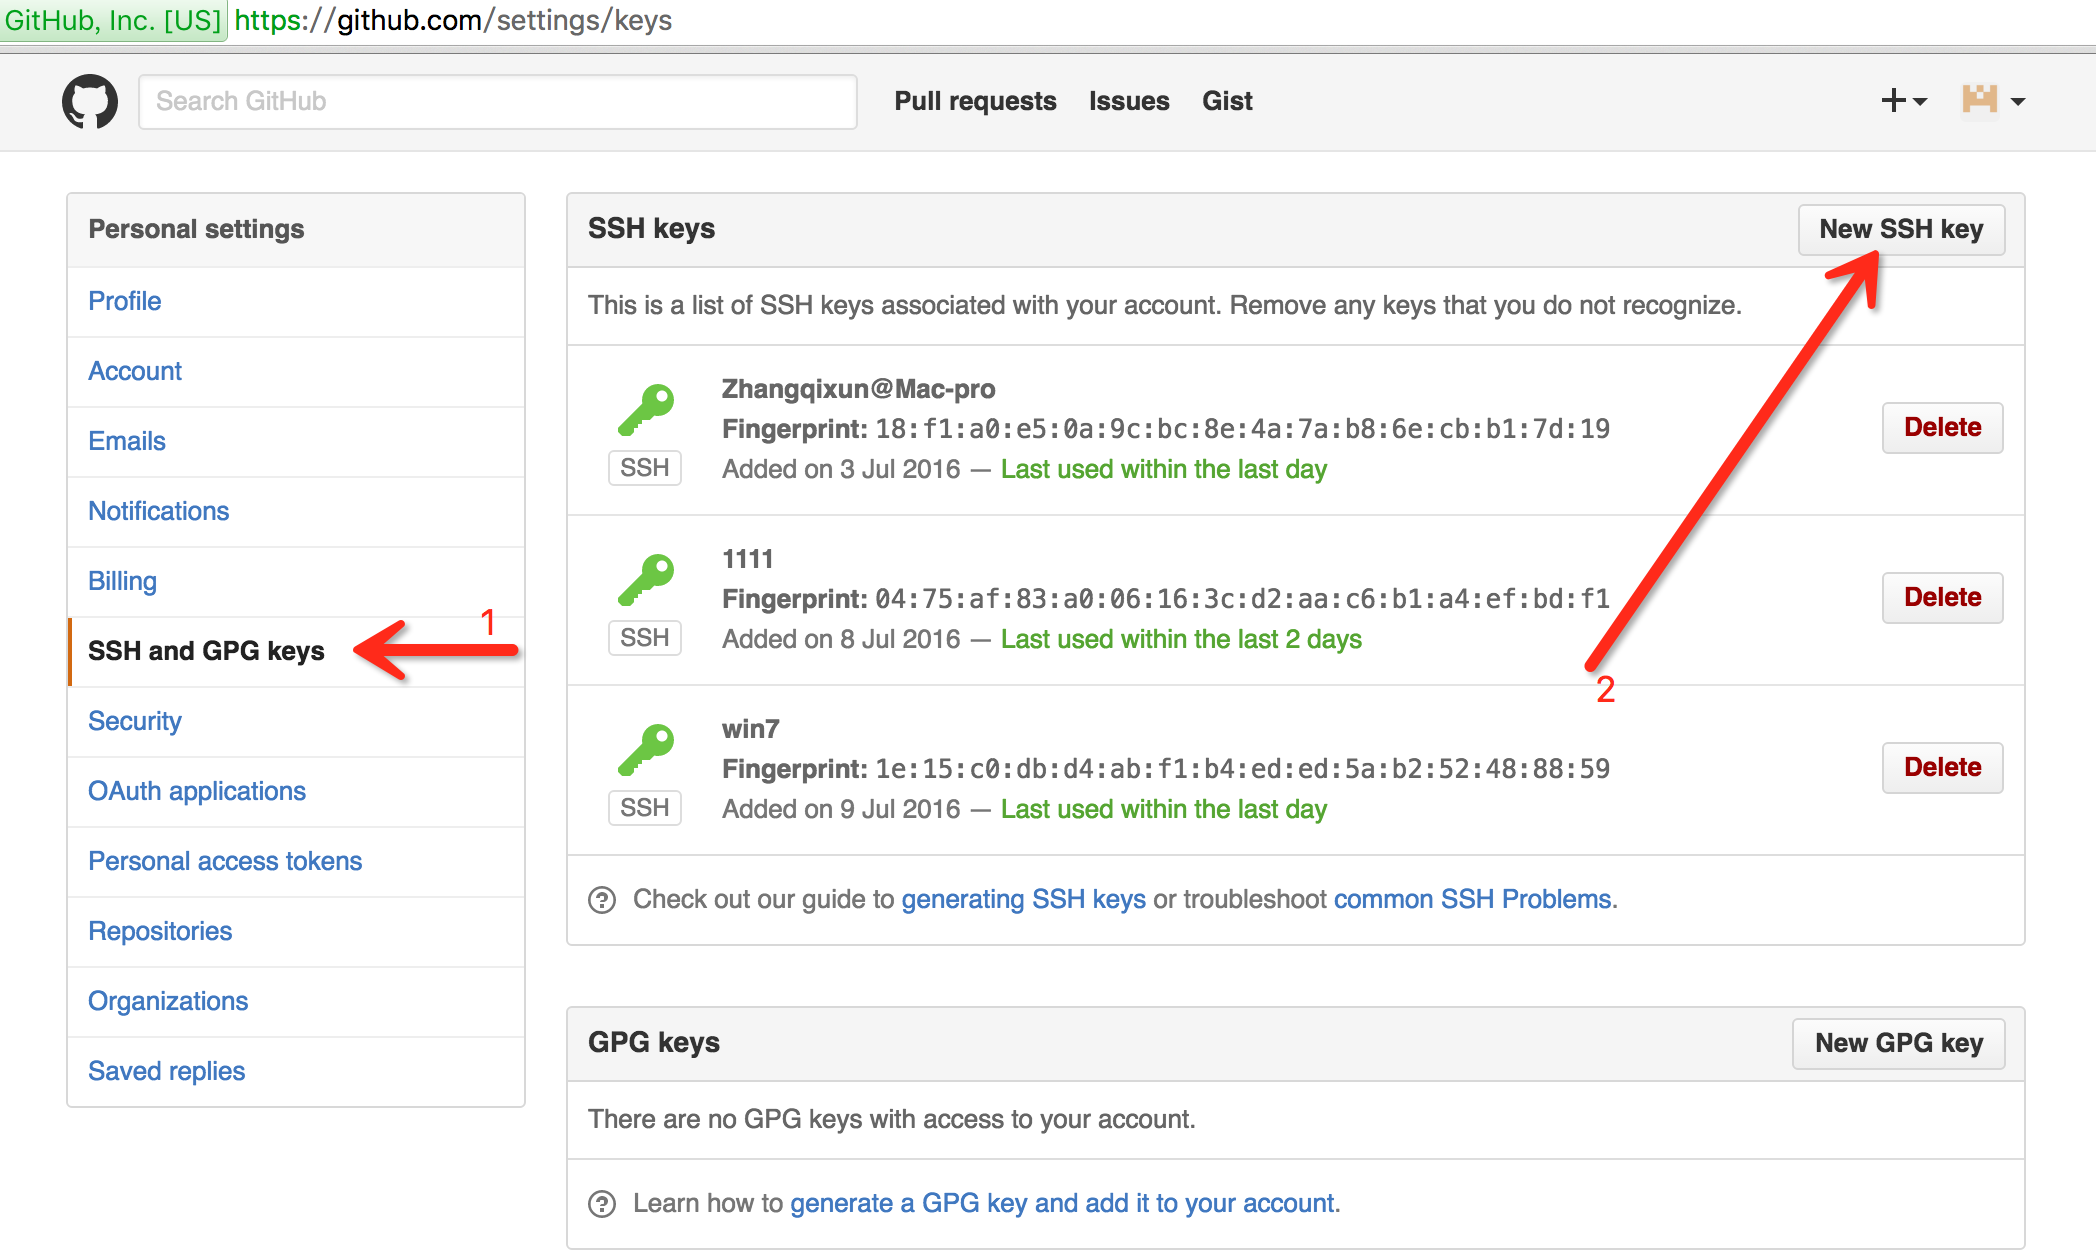Open Saved replies settings
Image resolution: width=2096 pixels, height=1252 pixels.
point(296,1071)
